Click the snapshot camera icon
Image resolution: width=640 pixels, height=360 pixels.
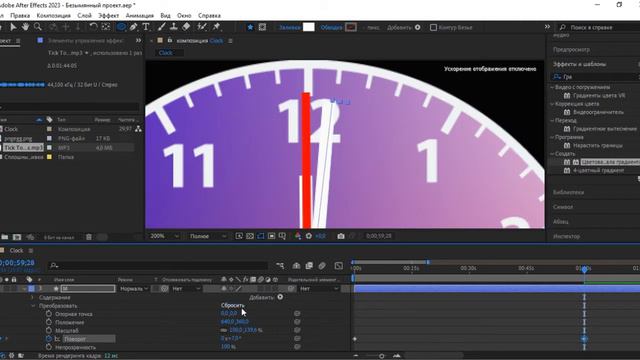tap(341, 236)
